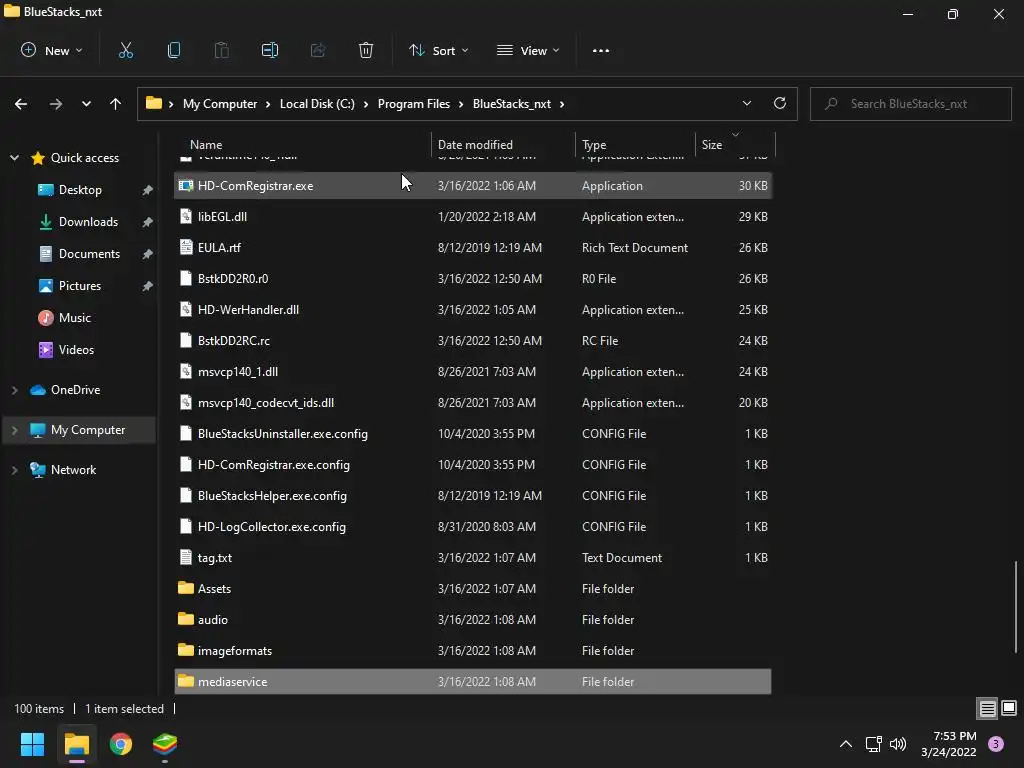This screenshot has height=768, width=1024.
Task: Switch to large thumbnails view icon
Action: 1009,709
